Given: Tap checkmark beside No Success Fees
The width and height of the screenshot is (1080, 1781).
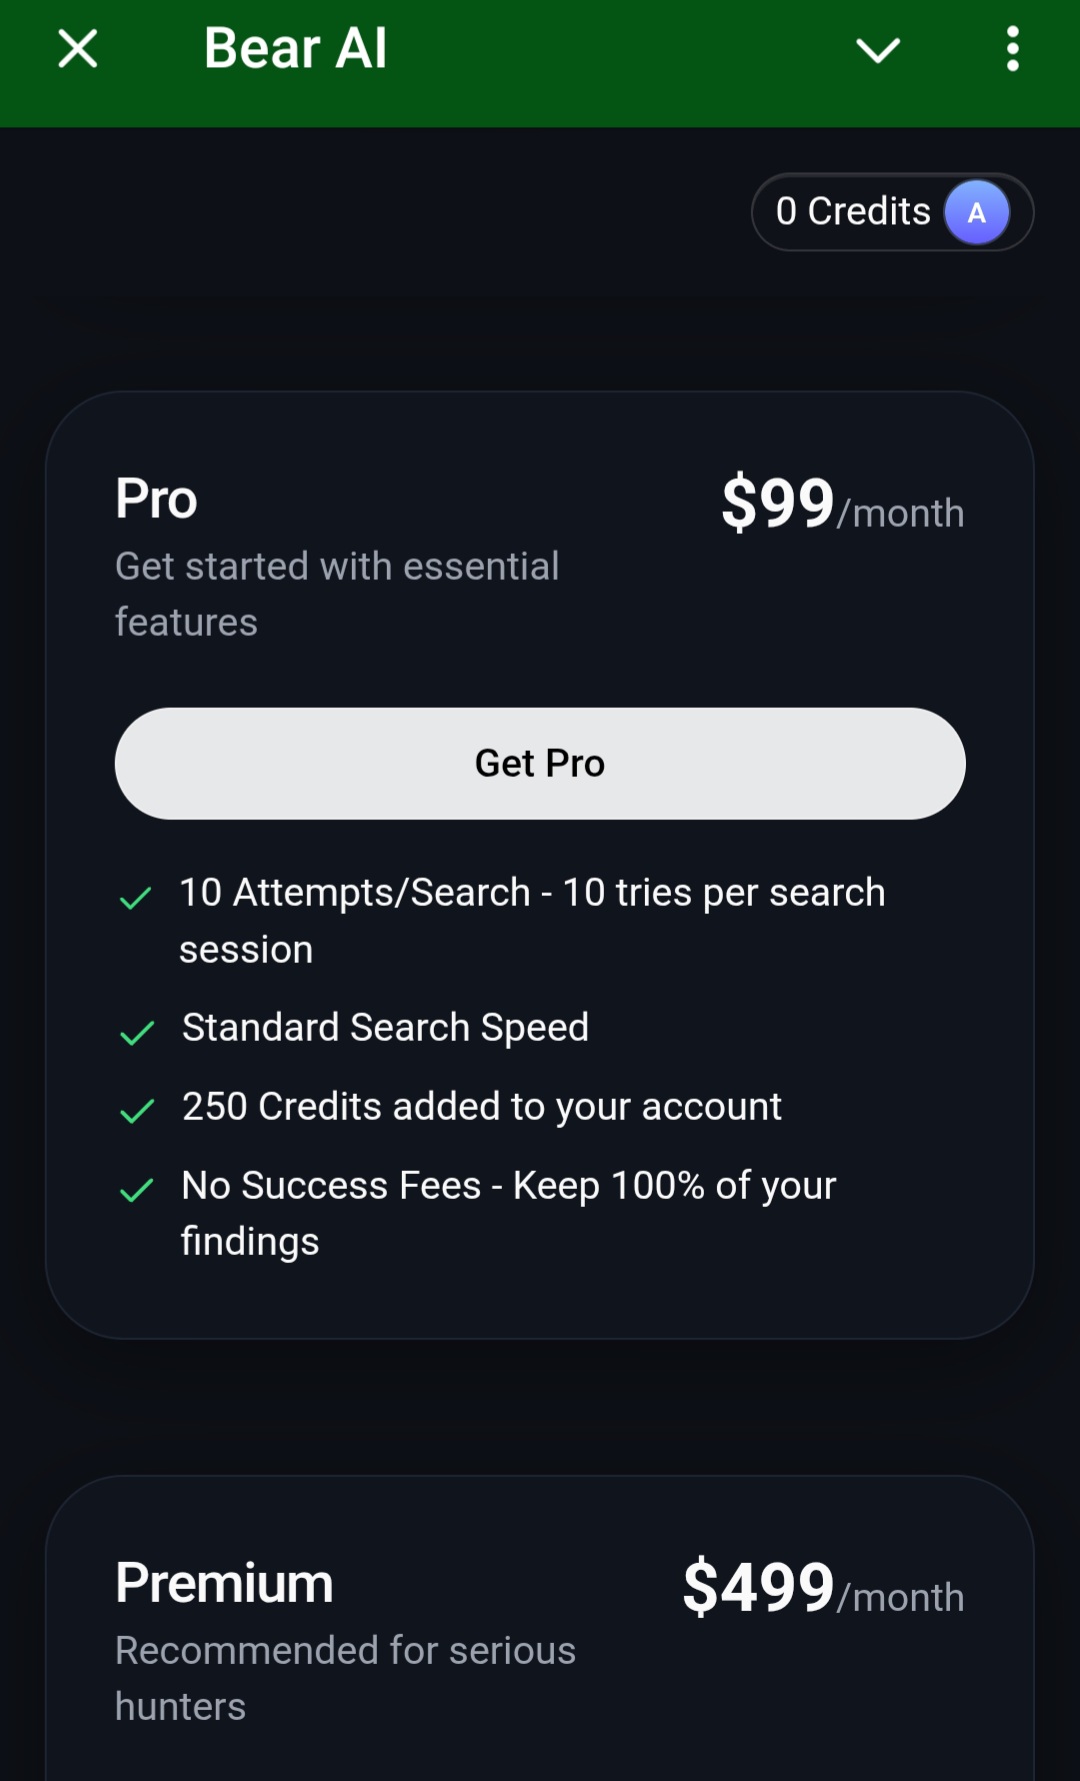Looking at the screenshot, I should coord(136,1190).
